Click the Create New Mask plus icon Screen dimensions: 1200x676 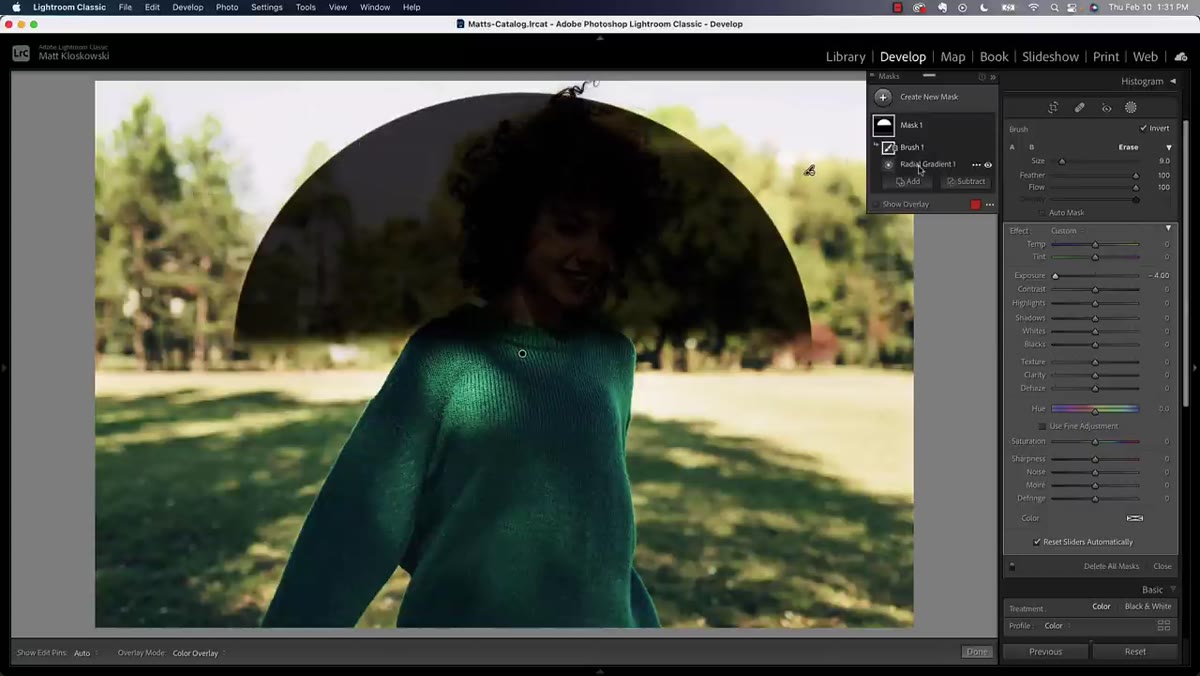883,97
